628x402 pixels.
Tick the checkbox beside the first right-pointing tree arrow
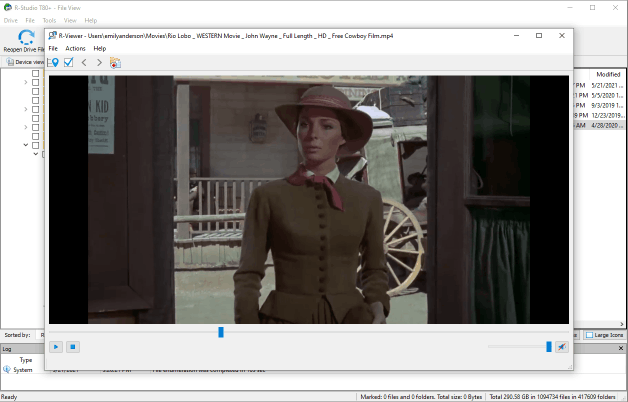(x=36, y=82)
